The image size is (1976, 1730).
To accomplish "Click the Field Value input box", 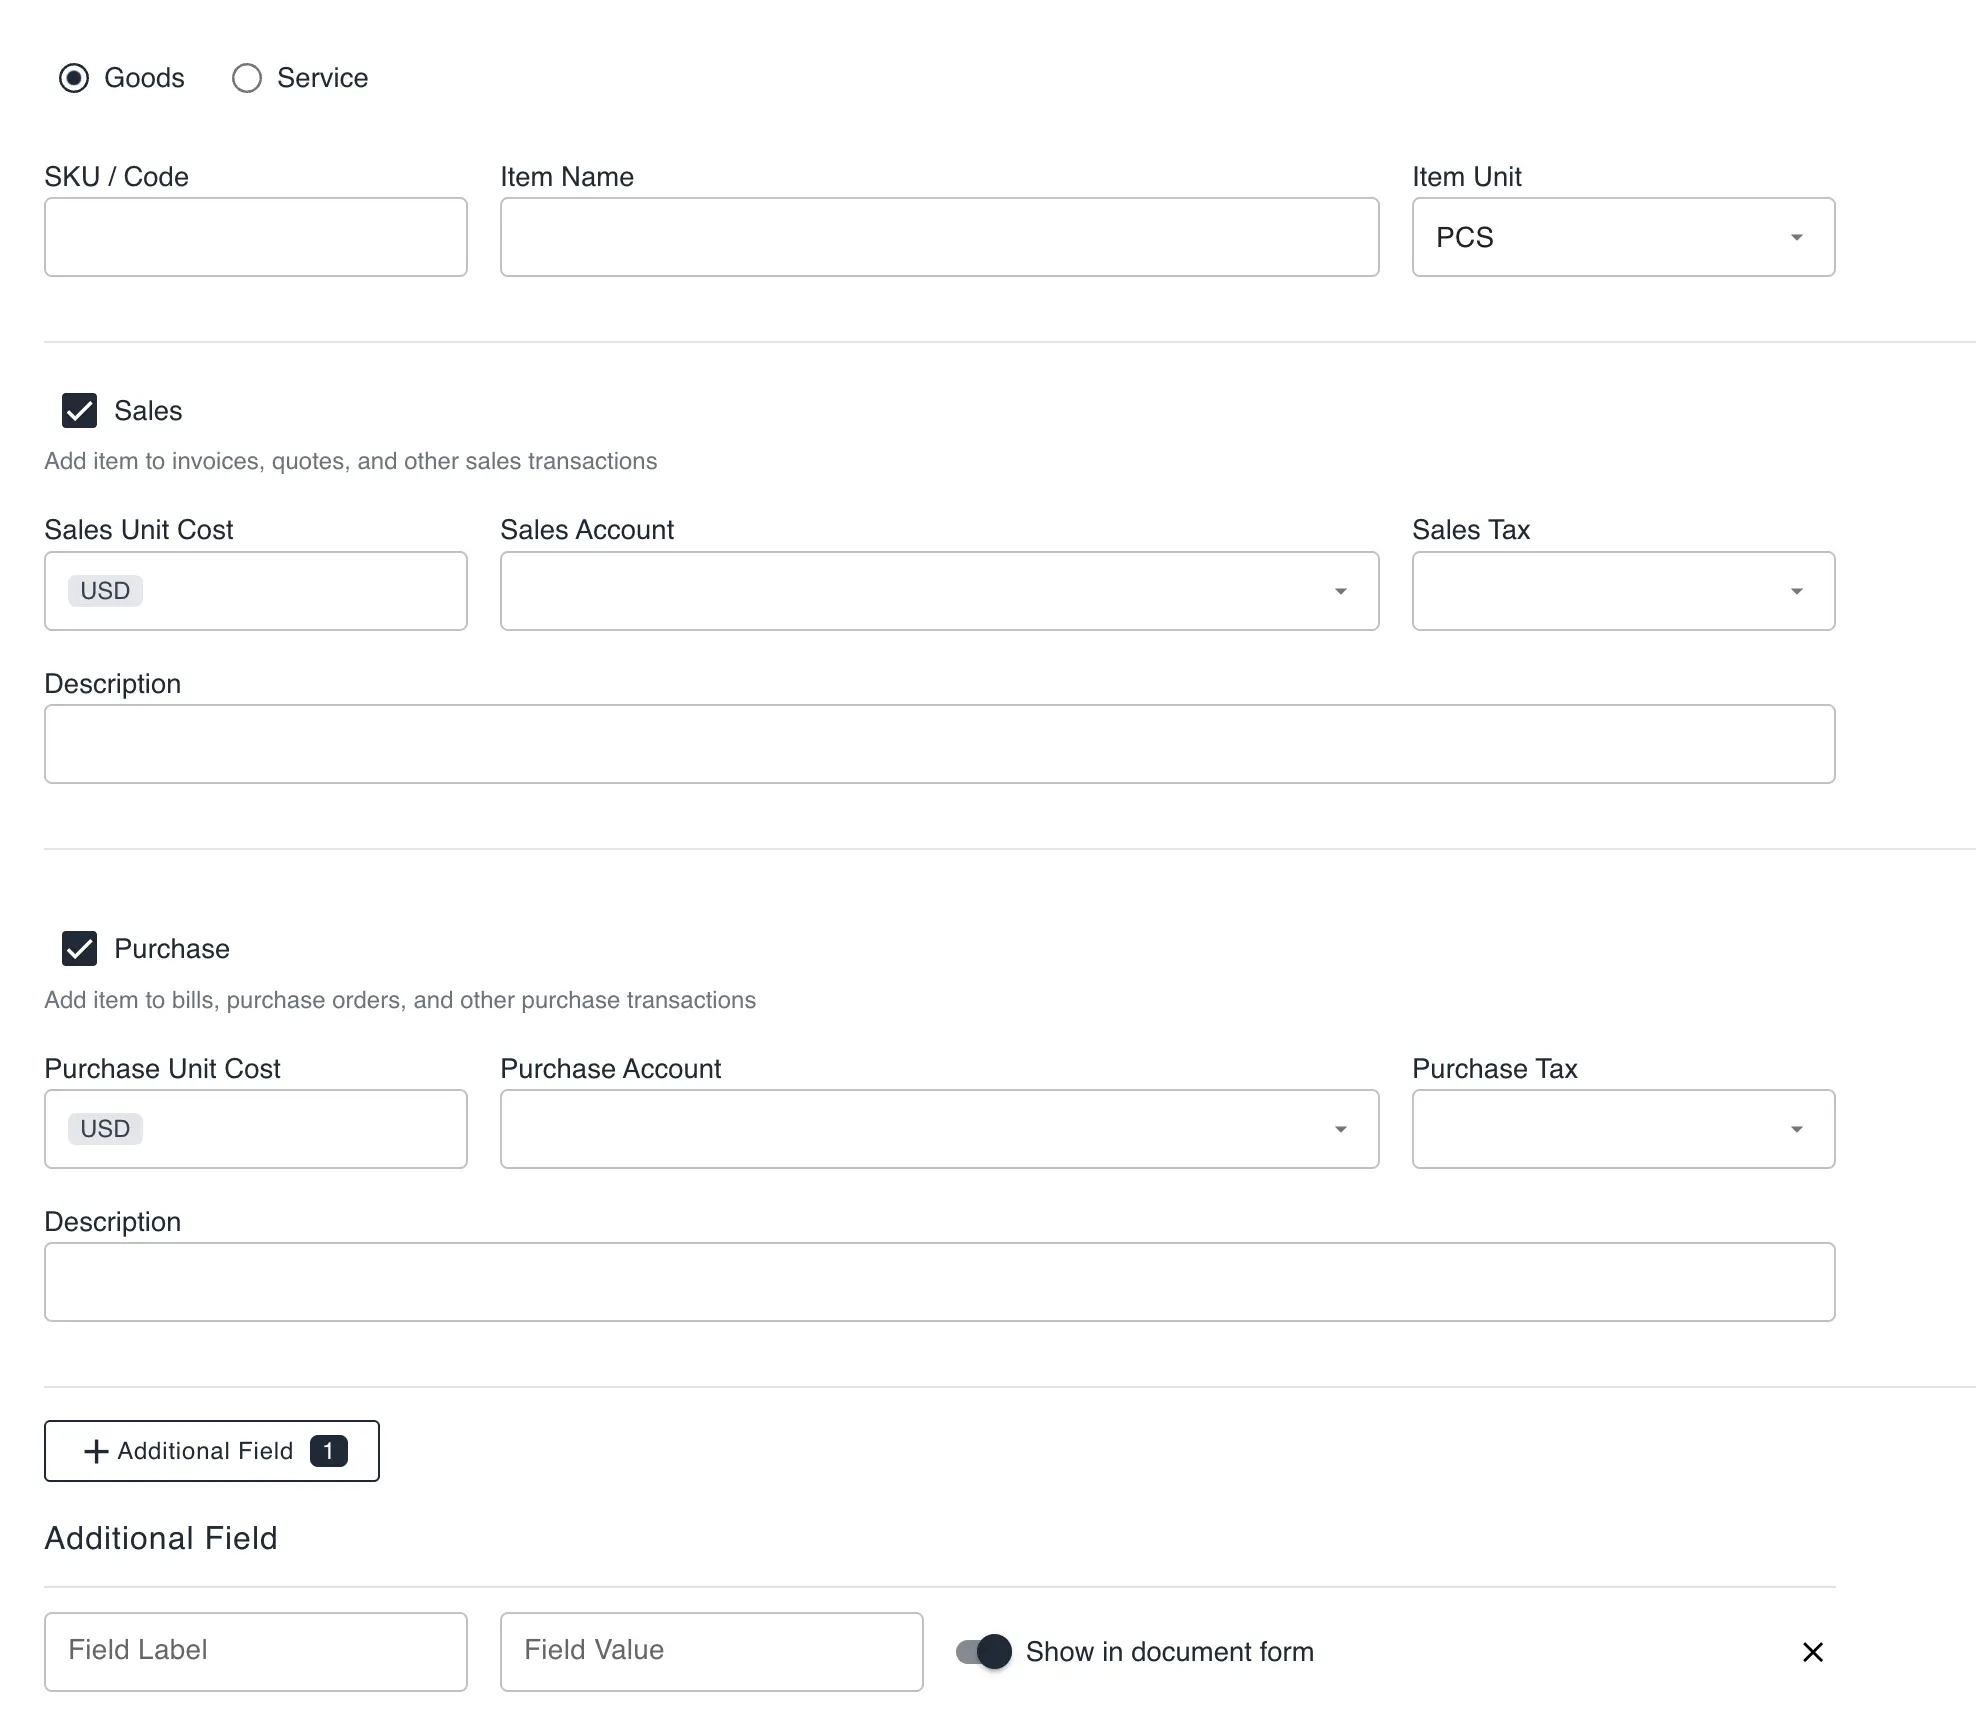I will click(710, 1651).
